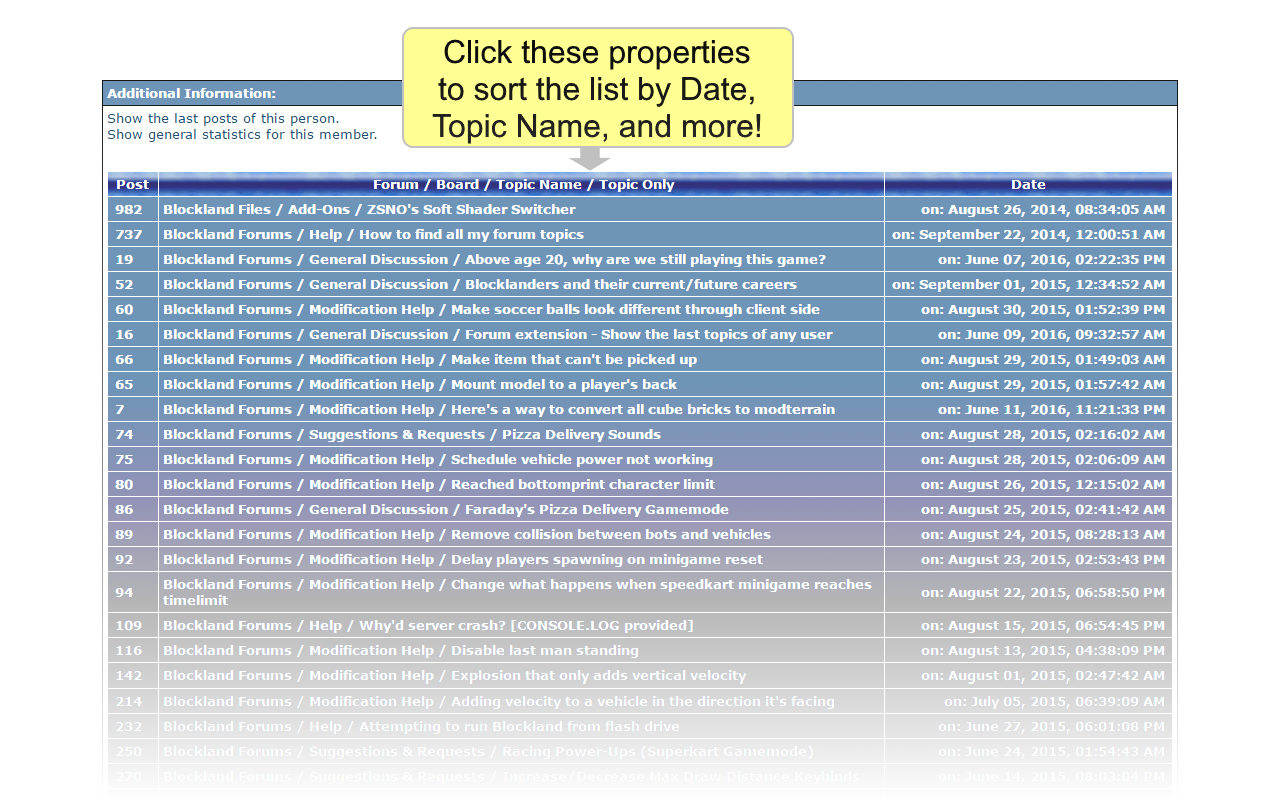Viewport: 1280px width, 800px height.
Task: Click post number 52
Action: (x=124, y=284)
